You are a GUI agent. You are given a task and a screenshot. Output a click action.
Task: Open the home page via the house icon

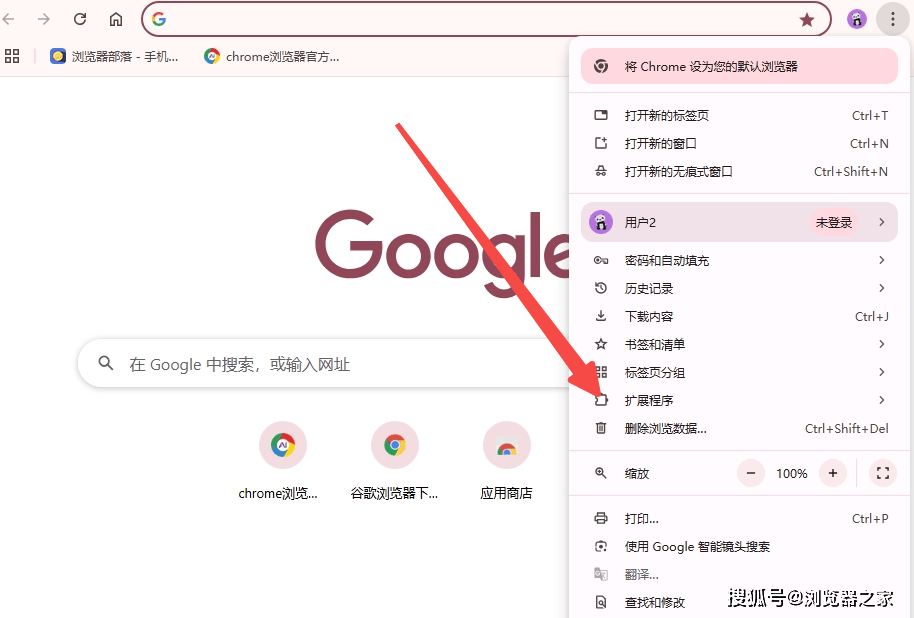click(x=116, y=19)
